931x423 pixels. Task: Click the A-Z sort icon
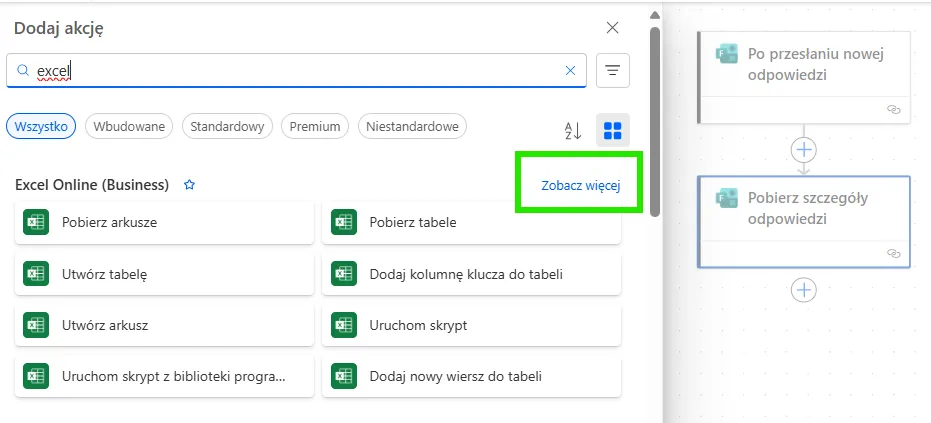click(x=573, y=130)
